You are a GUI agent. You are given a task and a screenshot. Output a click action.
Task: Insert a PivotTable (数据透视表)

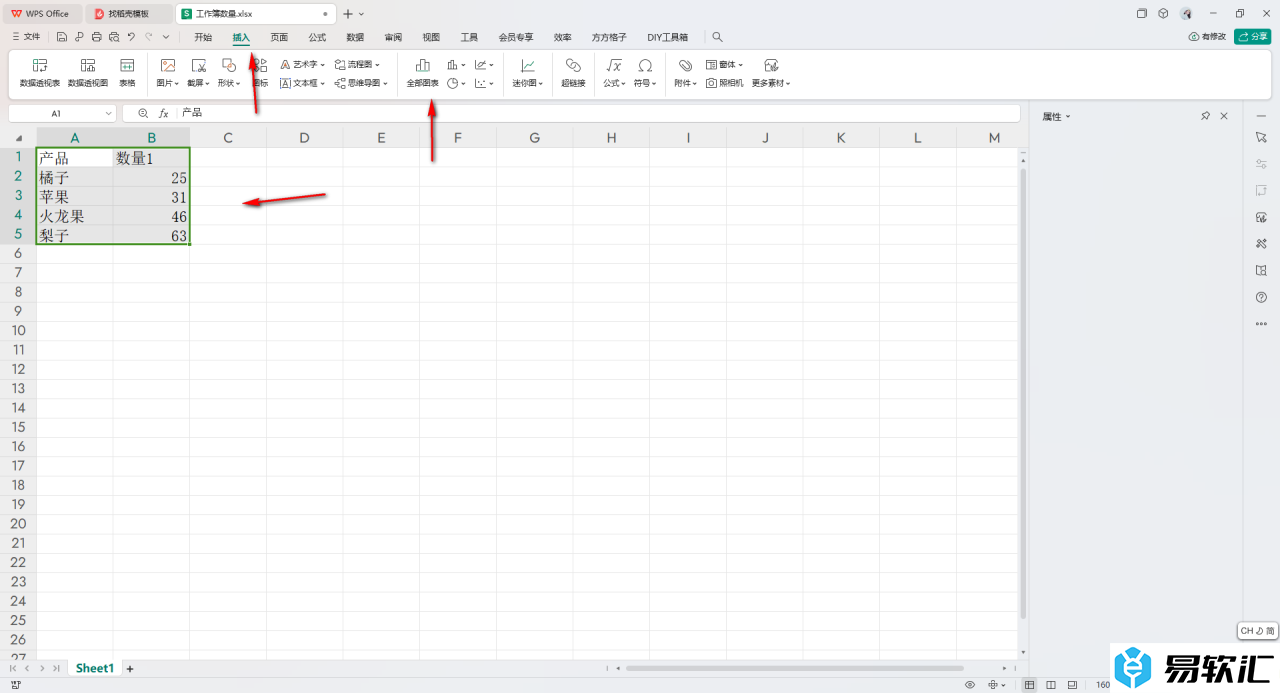[40, 73]
